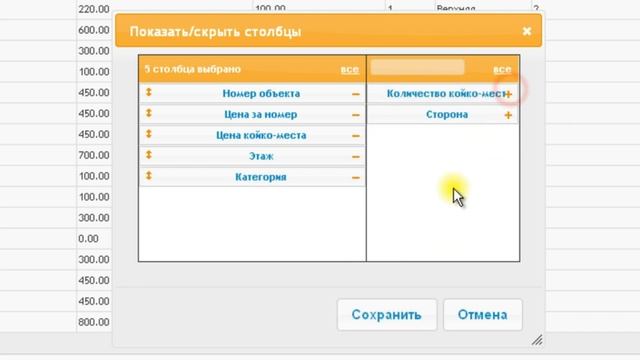This screenshot has height=360, width=640.
Task: Save changes with "Сохранить" button
Action: [387, 315]
